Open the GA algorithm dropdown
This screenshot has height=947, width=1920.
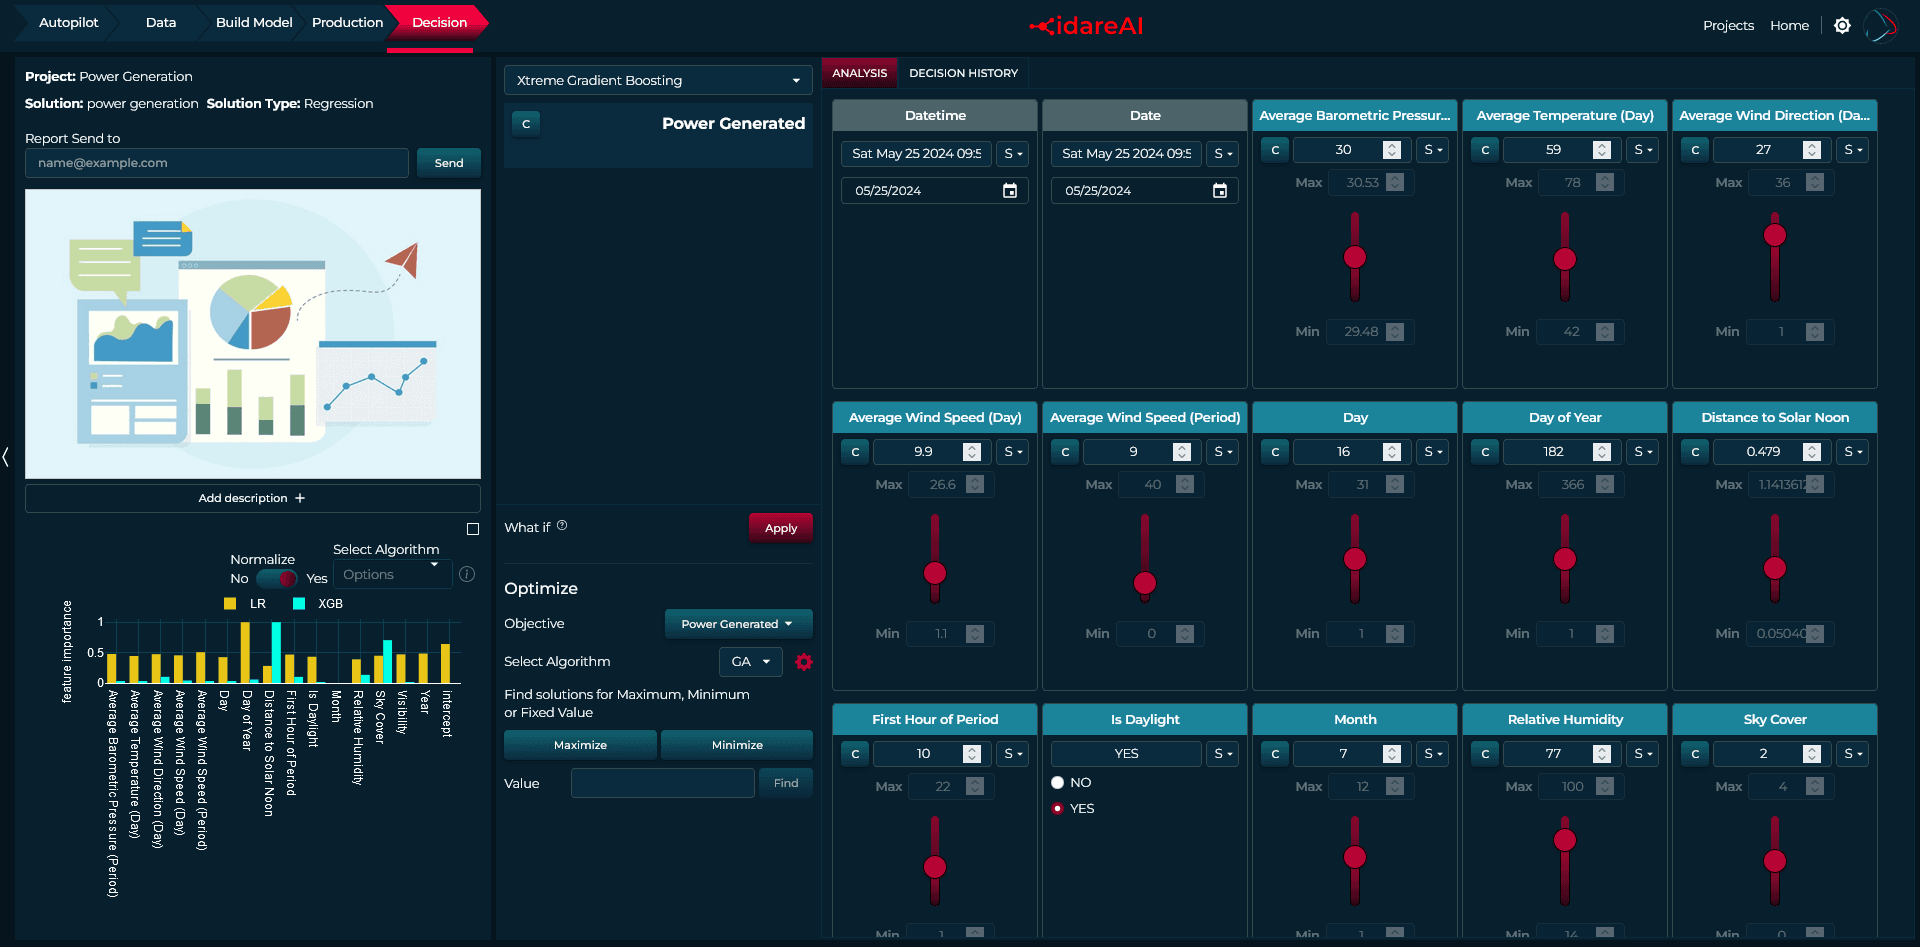[x=751, y=662]
